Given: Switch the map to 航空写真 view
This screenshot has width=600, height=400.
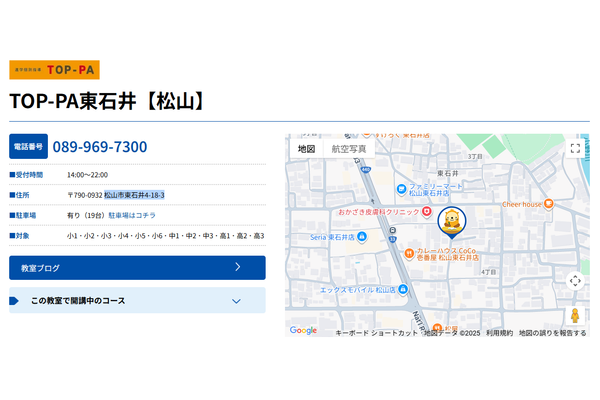Looking at the screenshot, I should pos(349,149).
